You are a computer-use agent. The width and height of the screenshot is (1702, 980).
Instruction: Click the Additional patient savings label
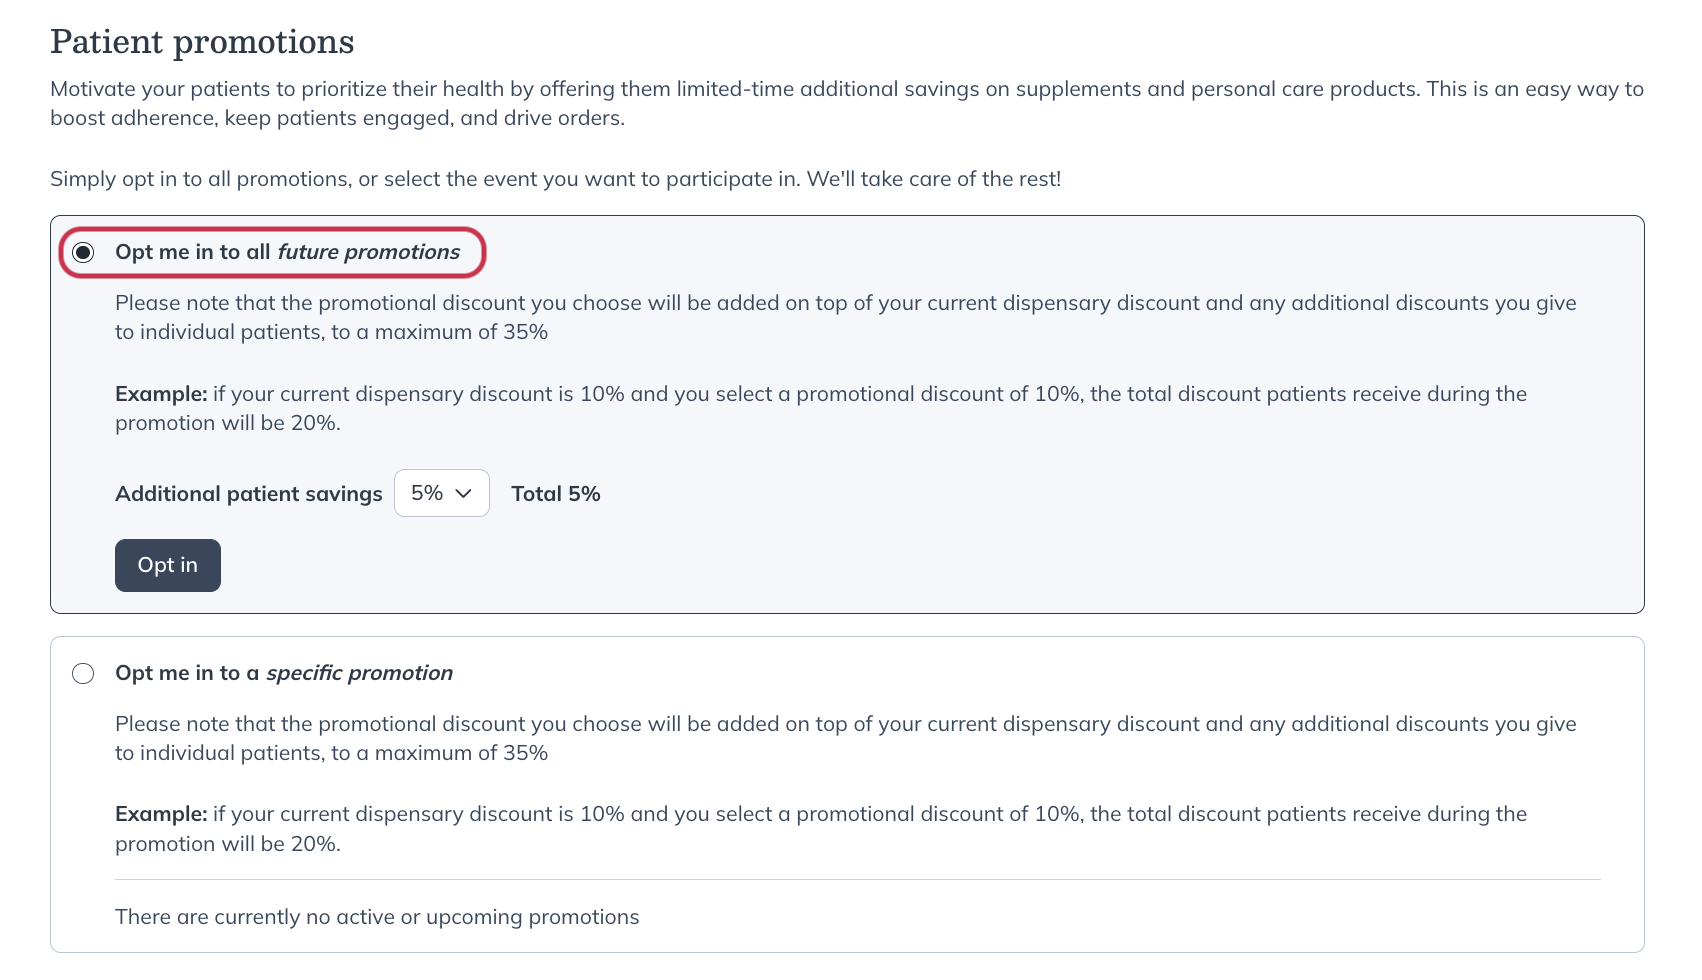pyautogui.click(x=248, y=493)
